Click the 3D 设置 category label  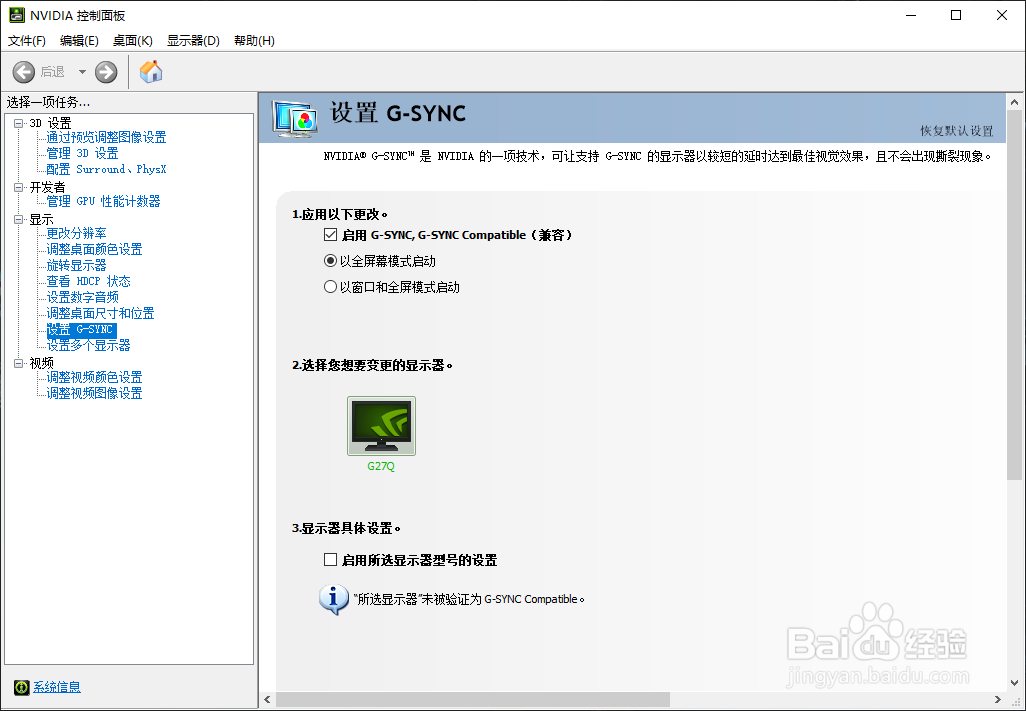point(50,123)
